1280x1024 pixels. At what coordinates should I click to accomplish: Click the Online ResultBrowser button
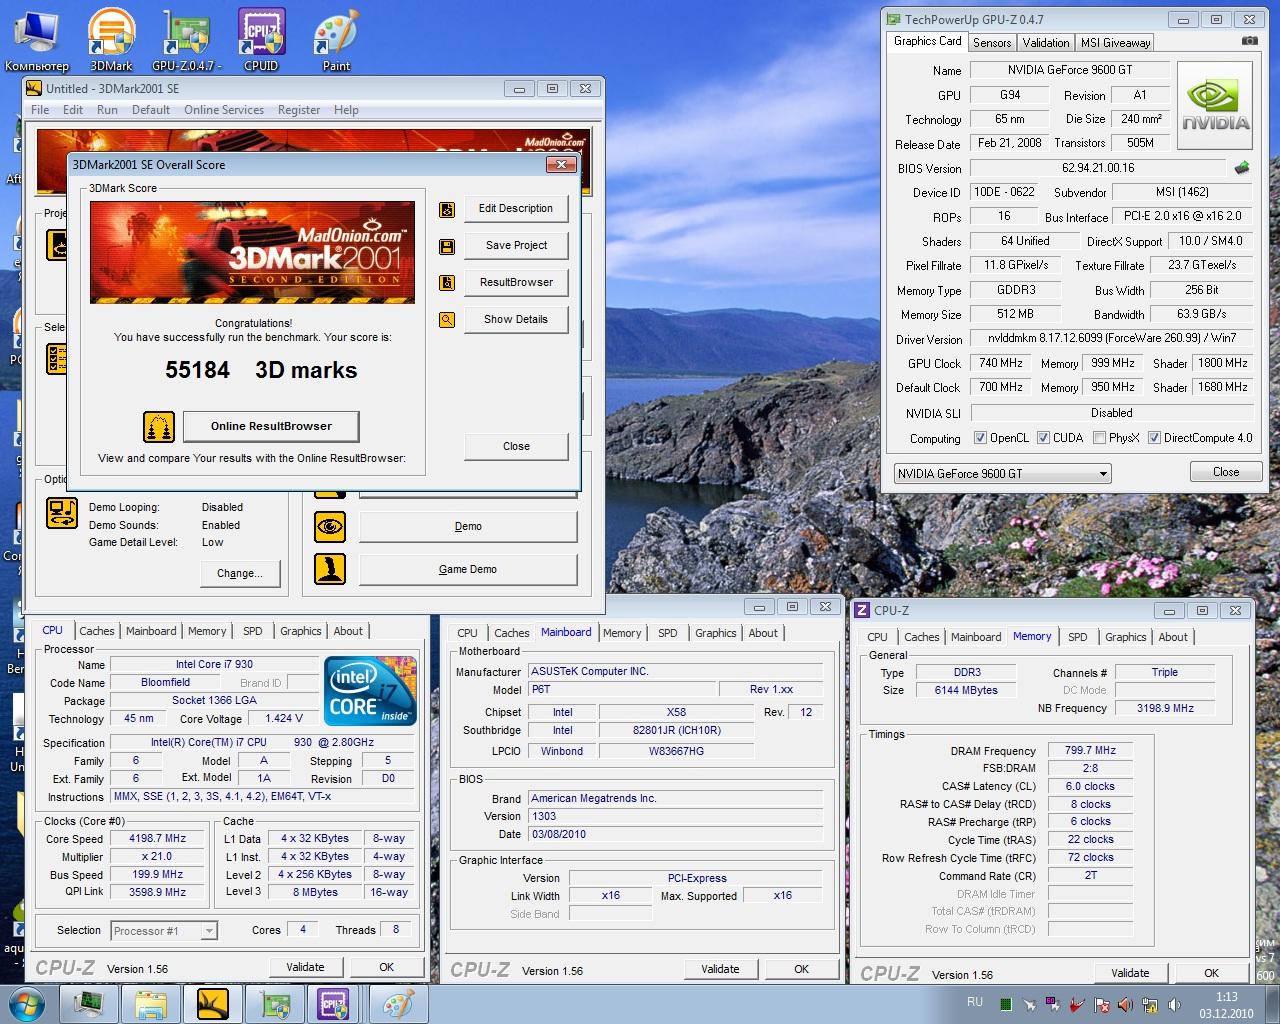click(271, 426)
